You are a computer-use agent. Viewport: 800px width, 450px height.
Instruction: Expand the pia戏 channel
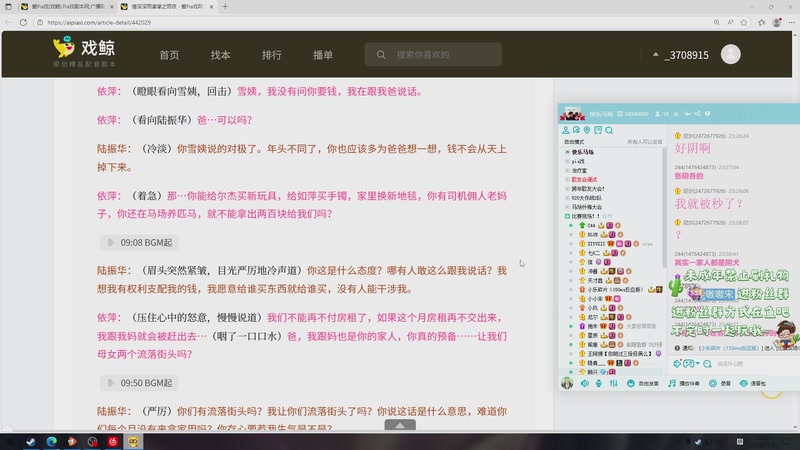pos(567,161)
